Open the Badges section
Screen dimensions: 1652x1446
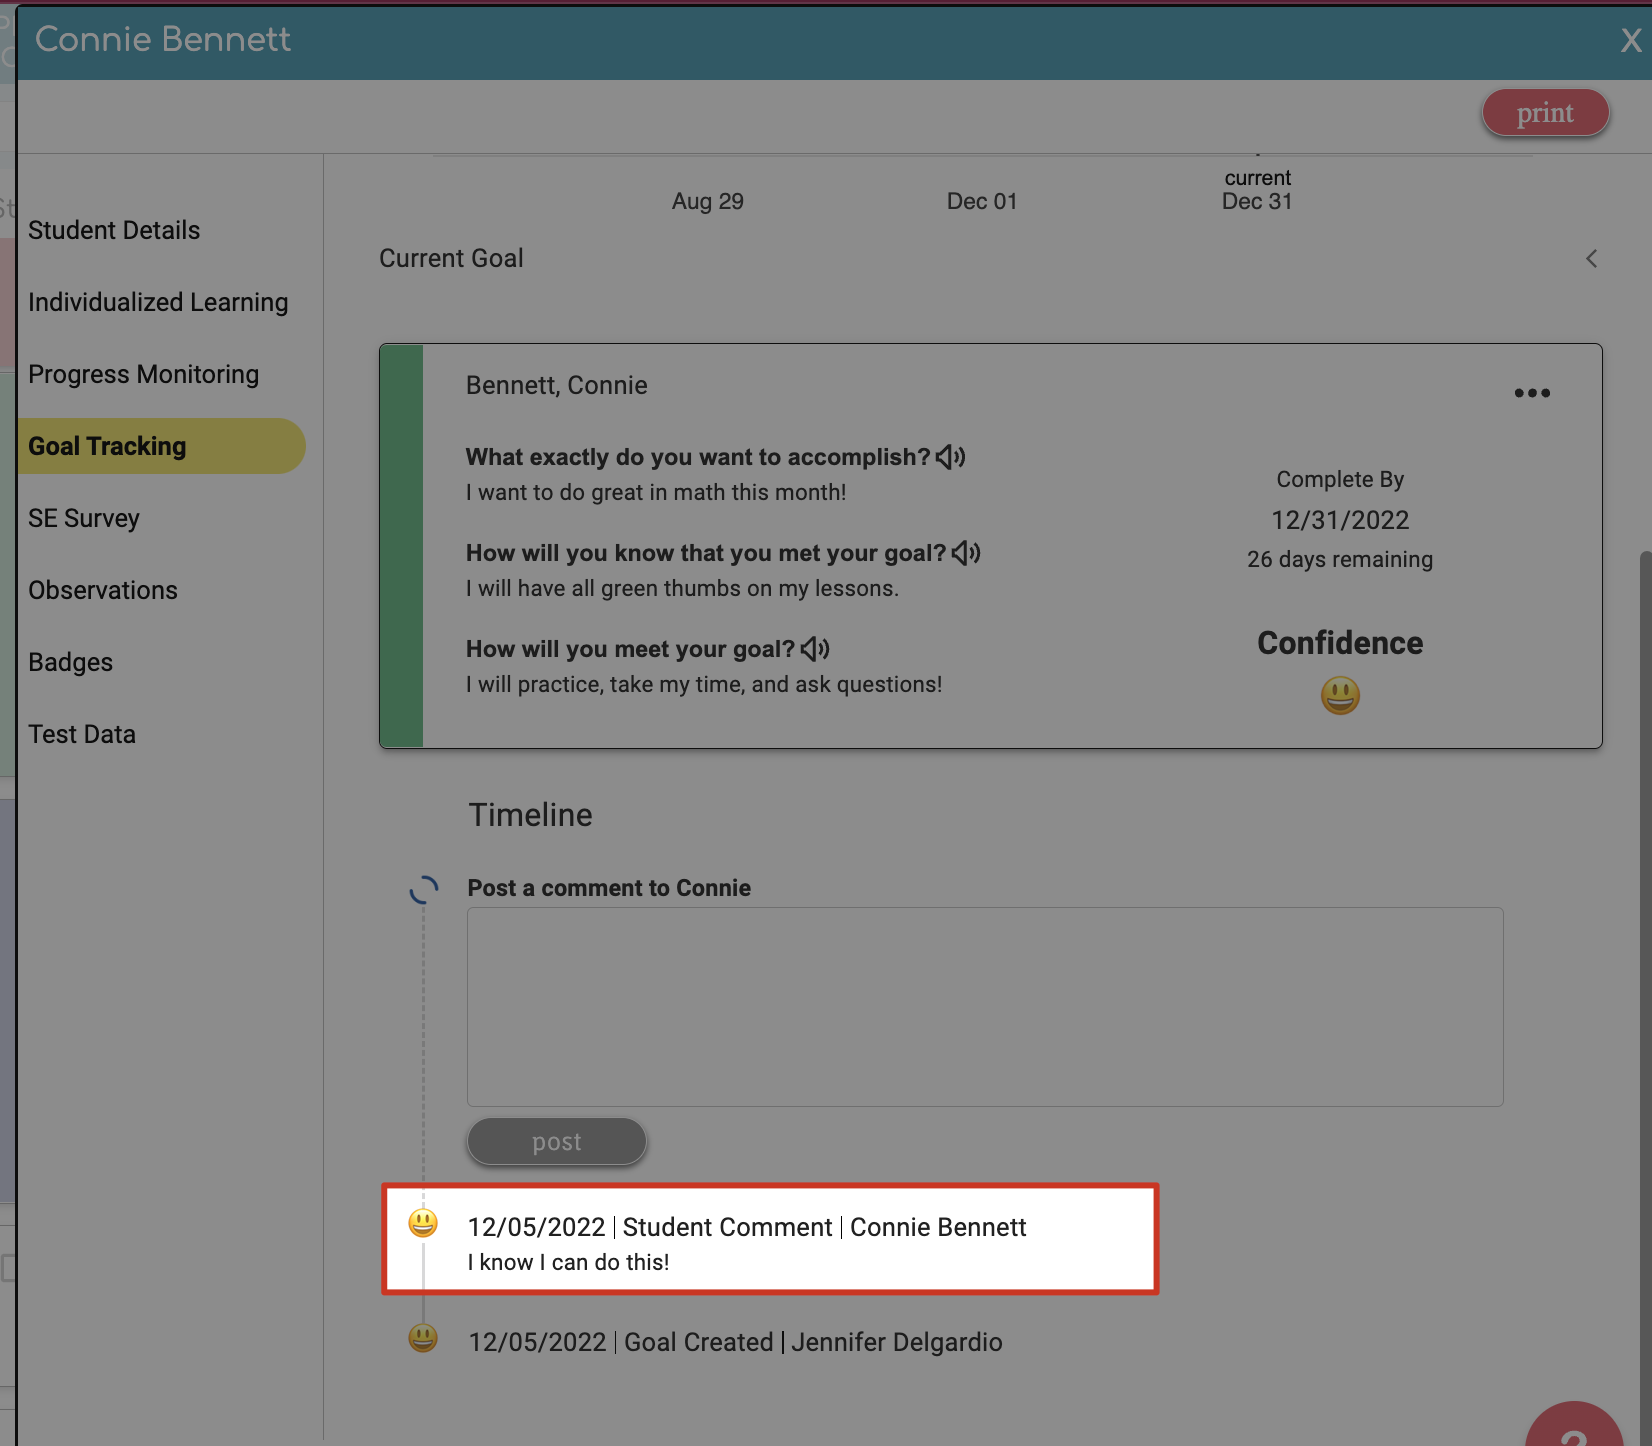coord(70,661)
